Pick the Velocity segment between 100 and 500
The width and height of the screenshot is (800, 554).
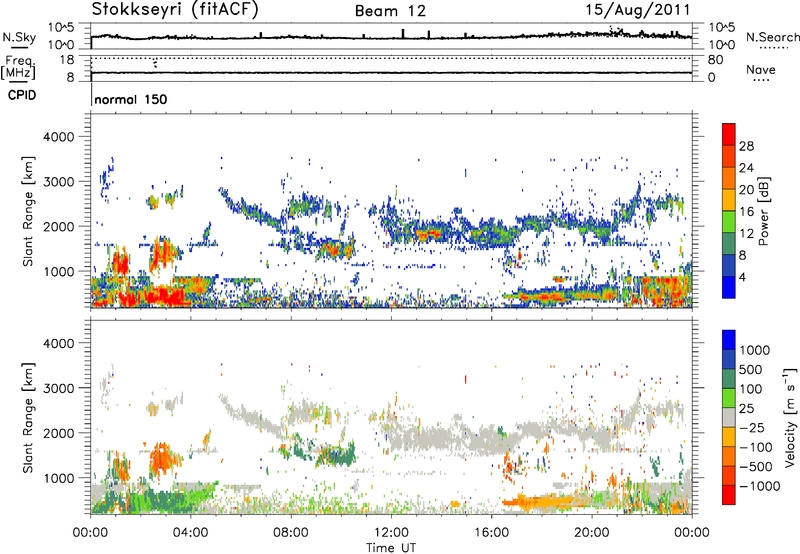pyautogui.click(x=729, y=379)
